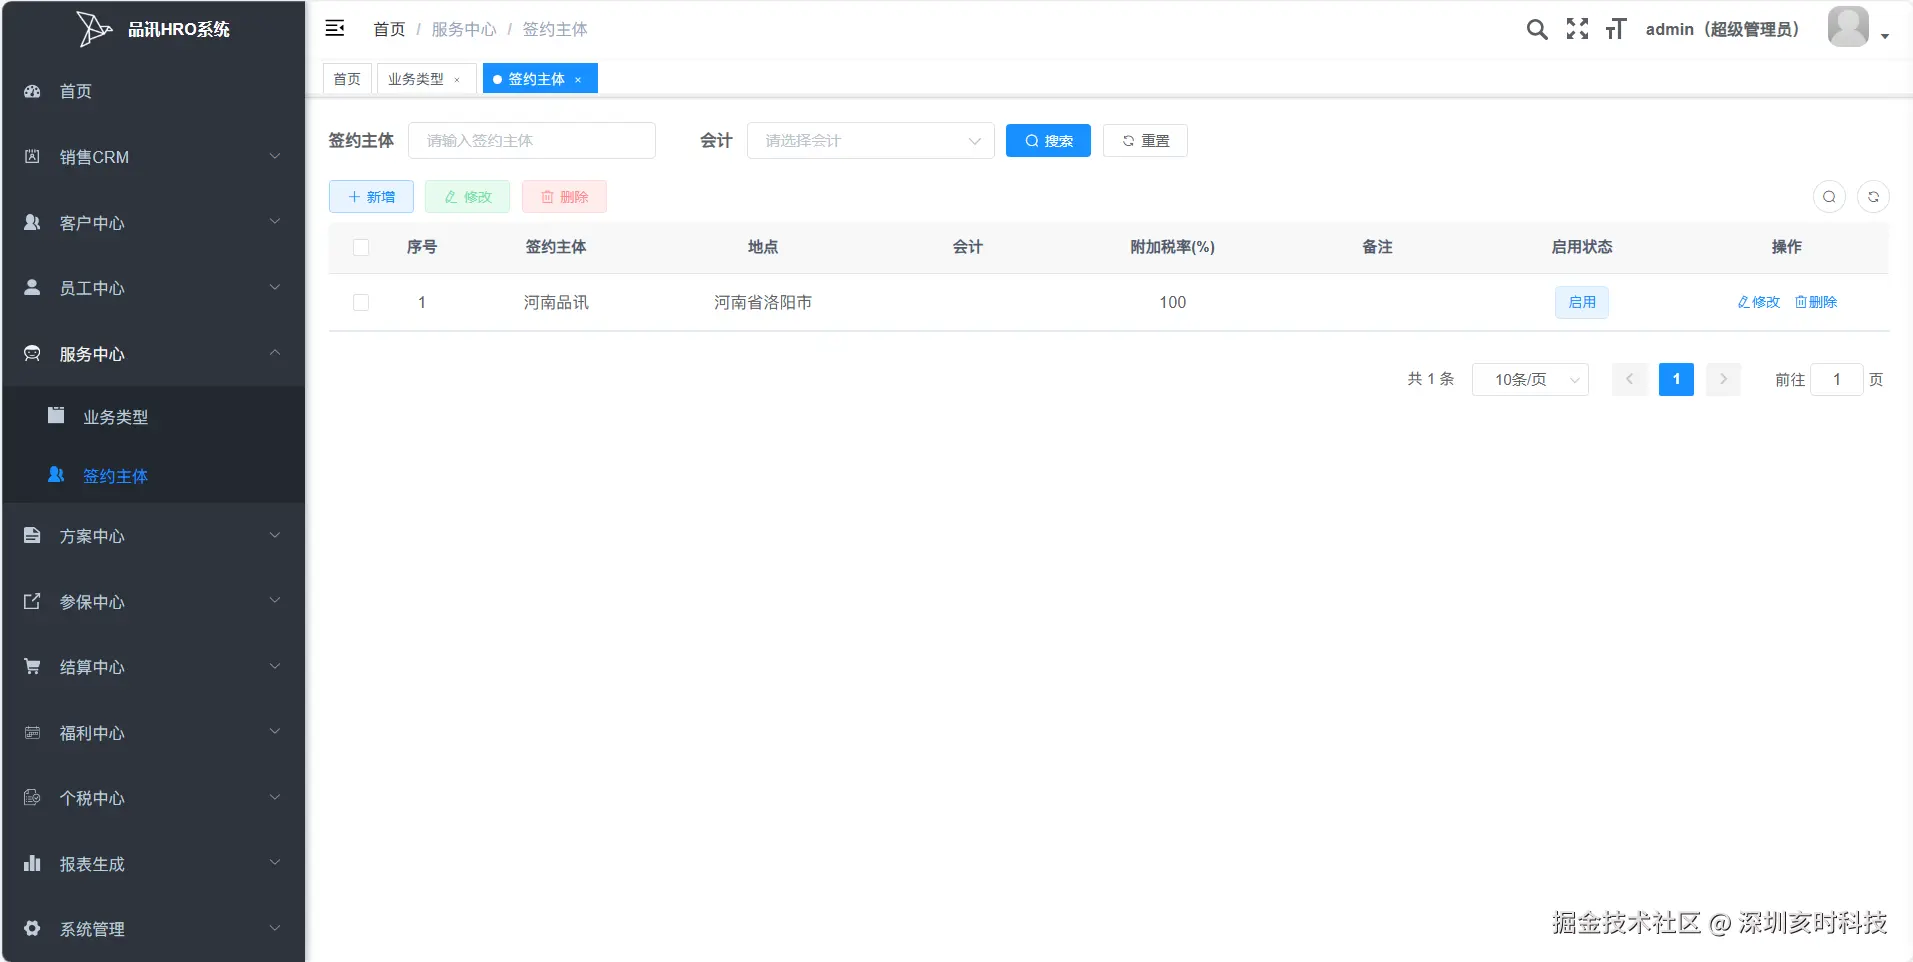Click the previous page arrow
The image size is (1913, 962).
pos(1629,379)
